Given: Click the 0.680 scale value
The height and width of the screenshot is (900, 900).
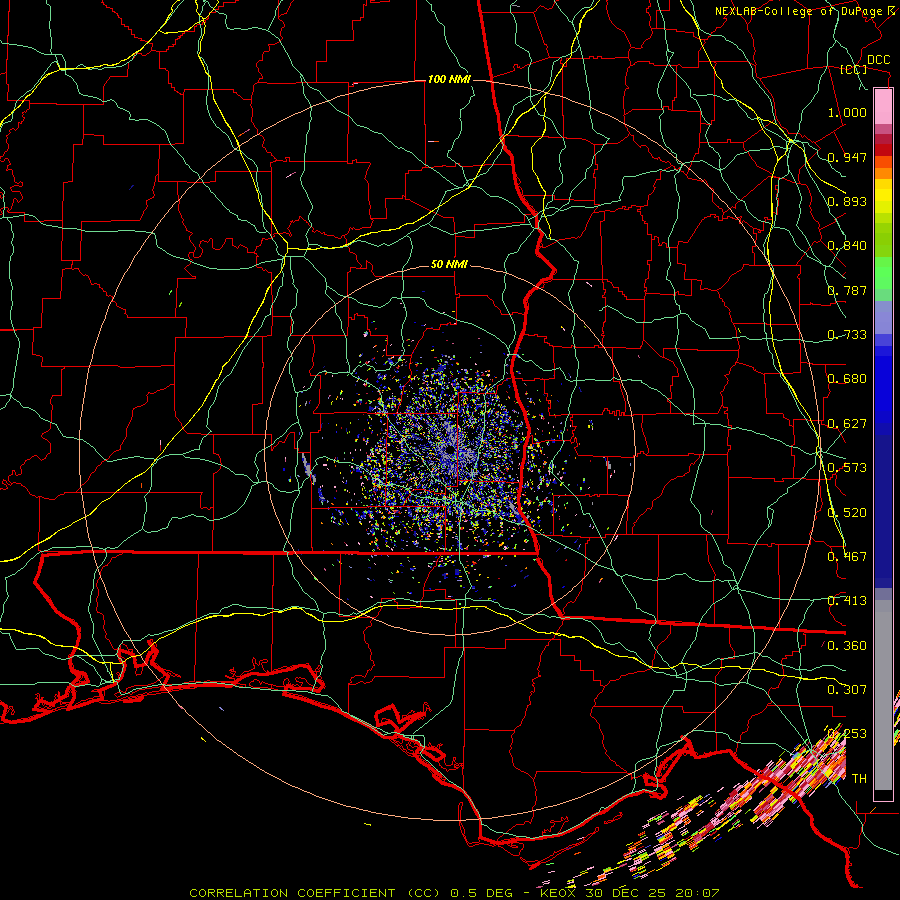Looking at the screenshot, I should [x=847, y=379].
